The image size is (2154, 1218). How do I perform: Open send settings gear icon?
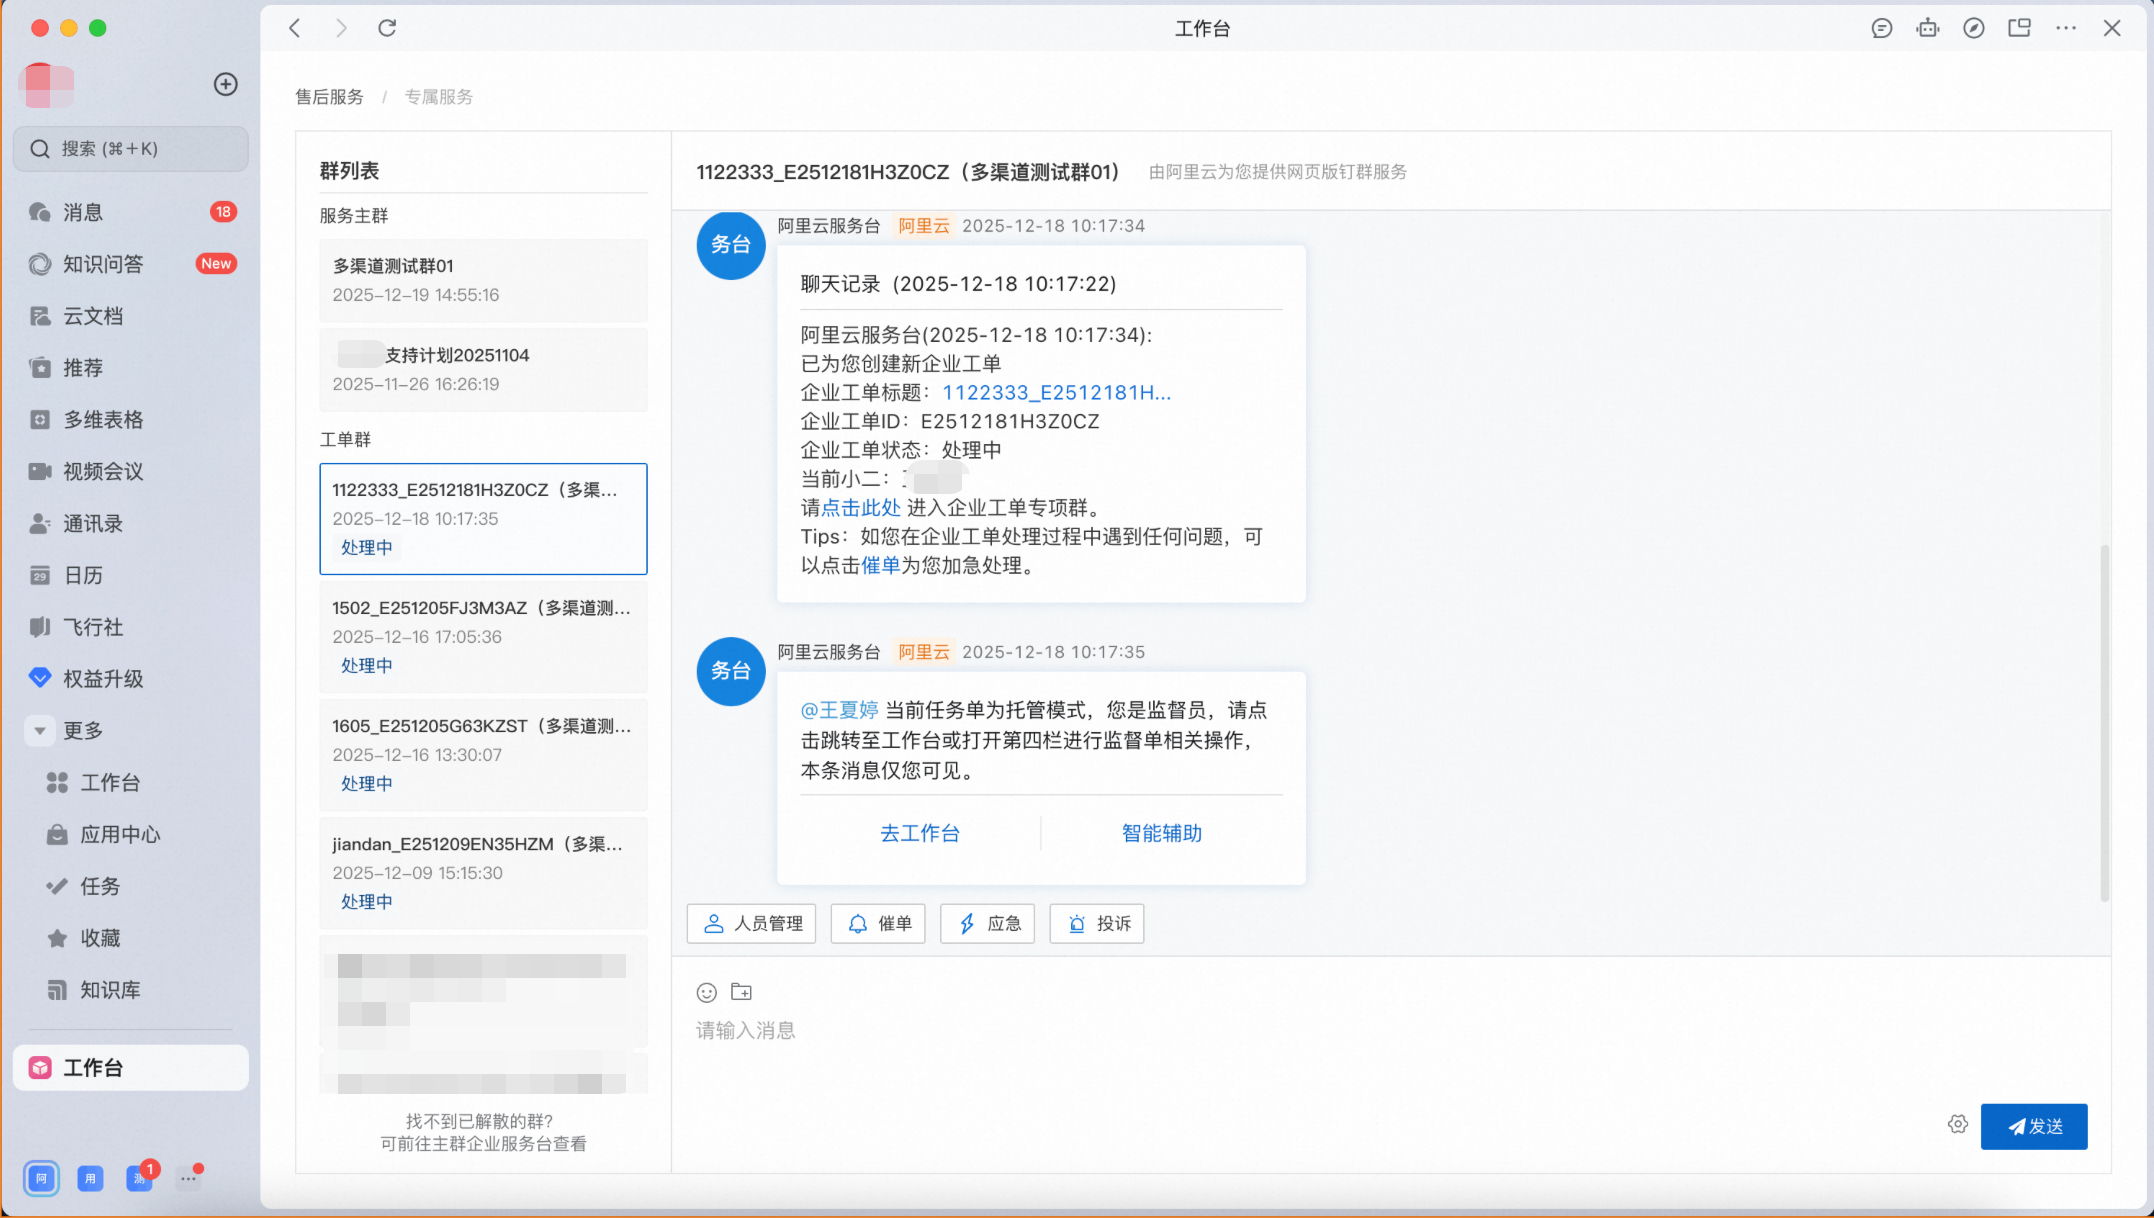(1957, 1125)
